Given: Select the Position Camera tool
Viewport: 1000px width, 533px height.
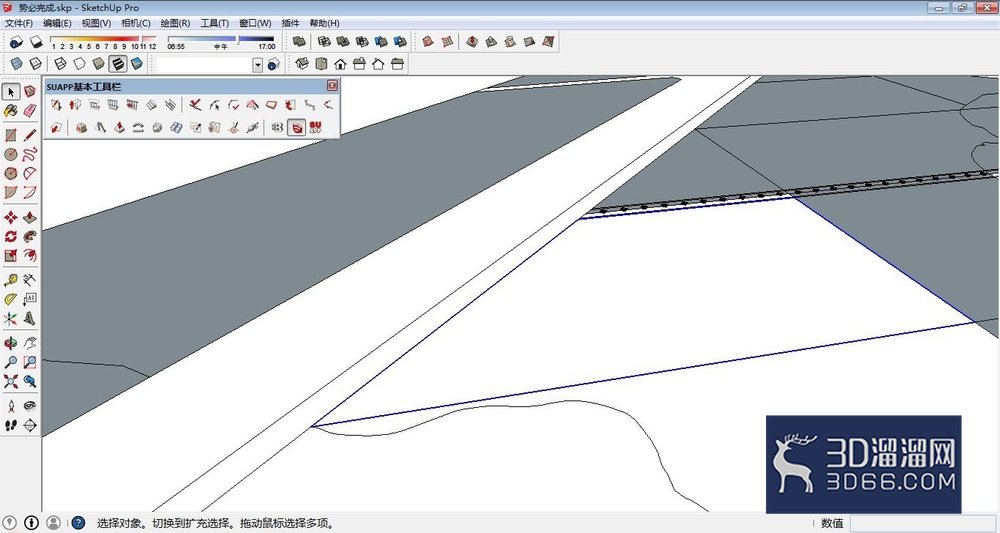Looking at the screenshot, I should coord(11,405).
